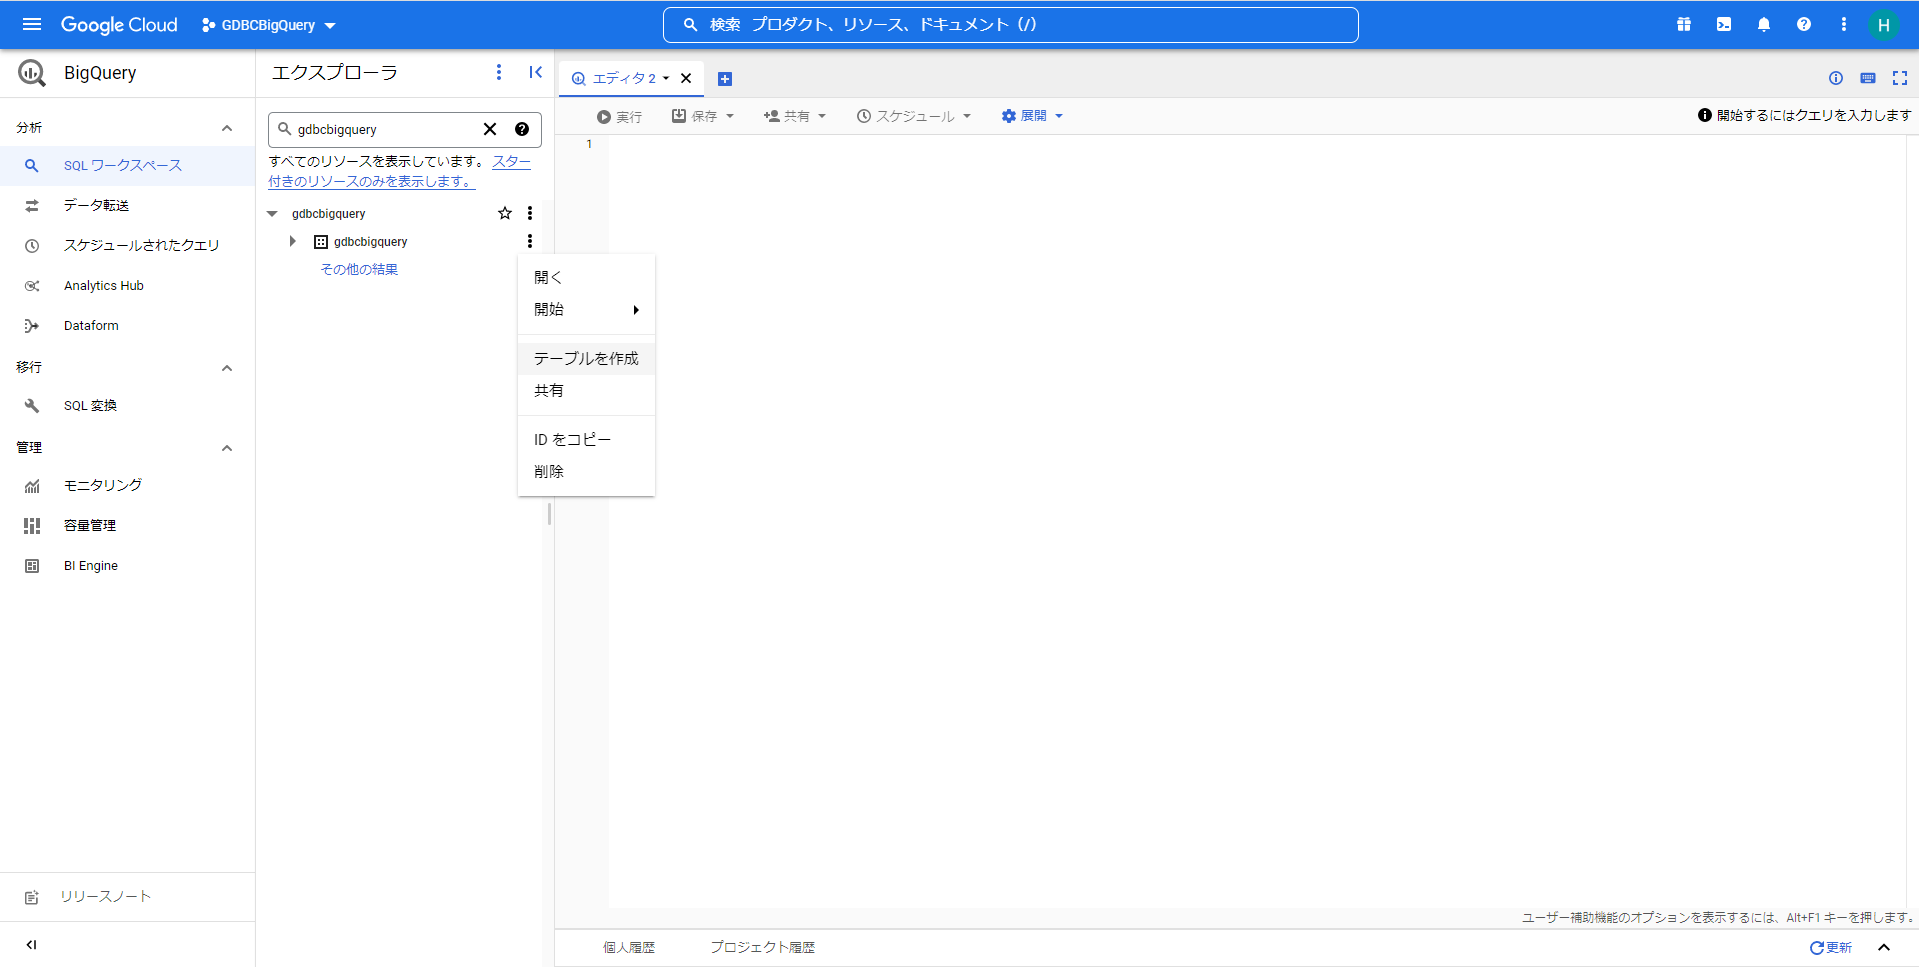Add a new editor tab
Image resolution: width=1919 pixels, height=967 pixels.
725,79
